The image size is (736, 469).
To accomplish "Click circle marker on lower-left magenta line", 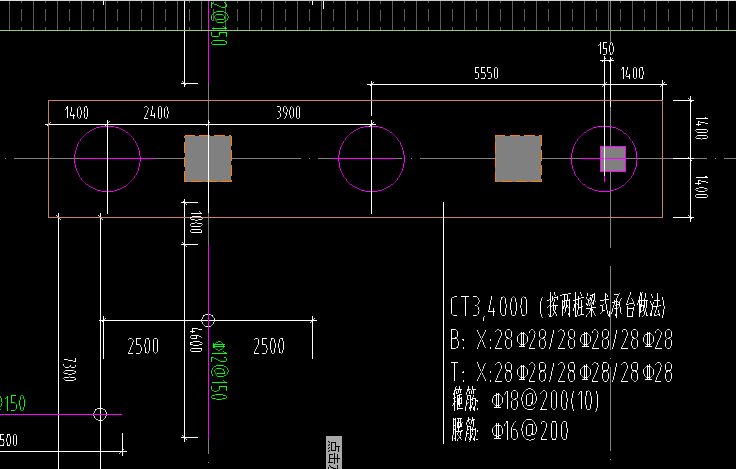I will (x=100, y=414).
